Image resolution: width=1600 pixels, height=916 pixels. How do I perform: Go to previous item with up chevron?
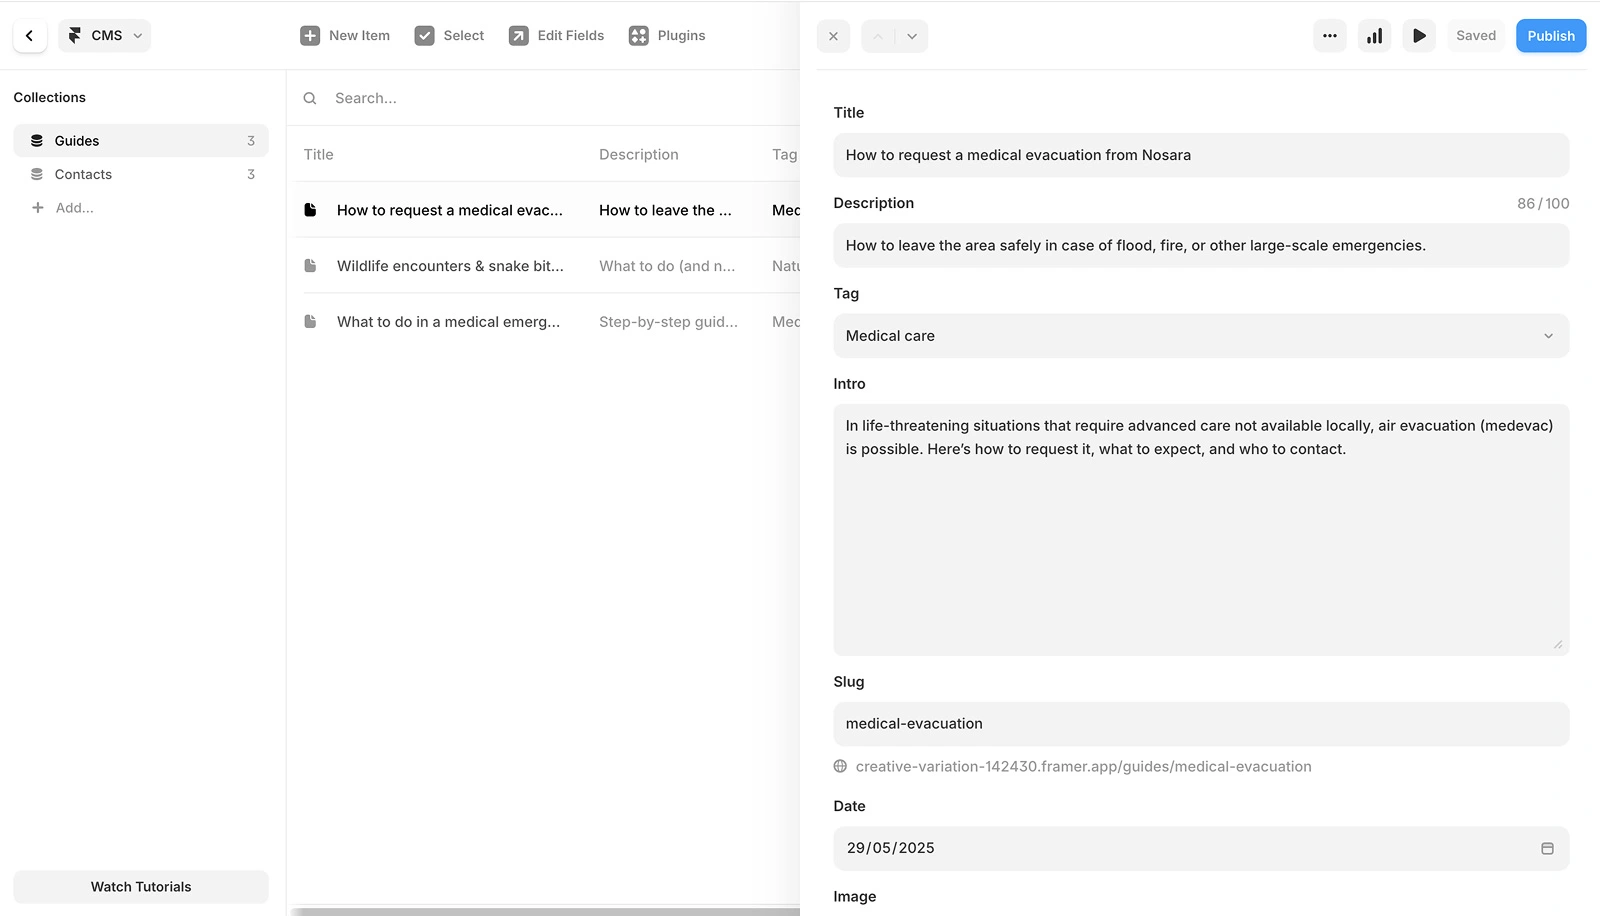point(878,36)
